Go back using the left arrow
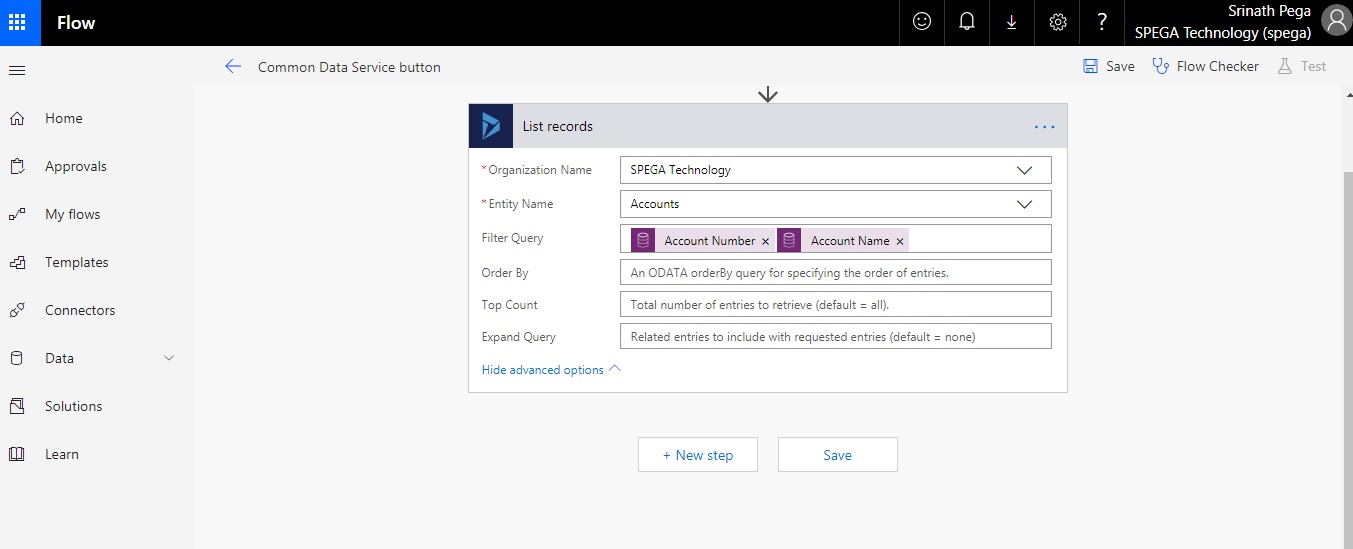The image size is (1353, 549). (233, 66)
